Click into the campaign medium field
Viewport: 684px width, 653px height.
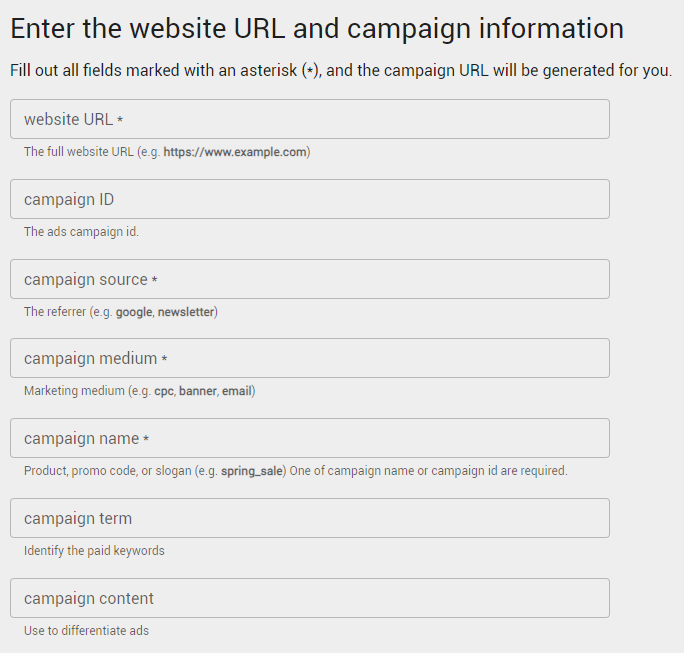[x=309, y=358]
